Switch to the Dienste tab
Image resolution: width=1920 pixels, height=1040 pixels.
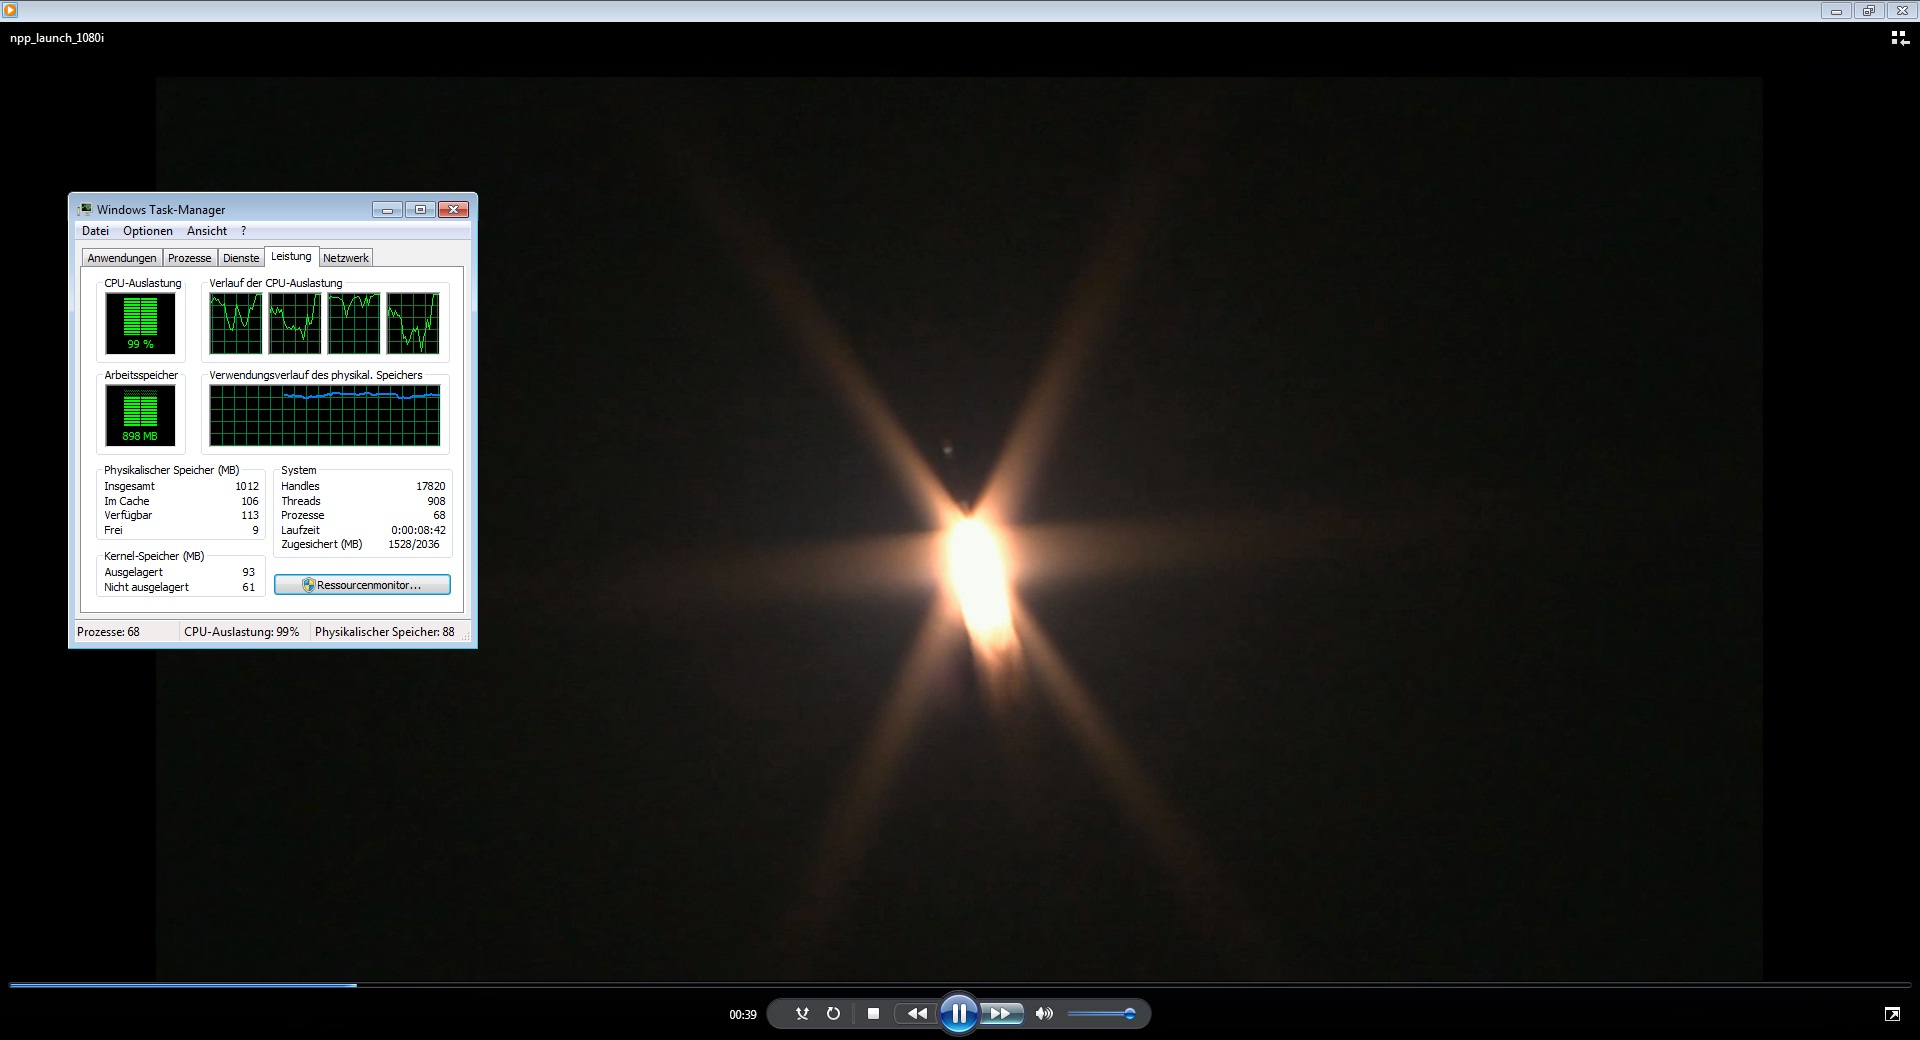pos(241,258)
